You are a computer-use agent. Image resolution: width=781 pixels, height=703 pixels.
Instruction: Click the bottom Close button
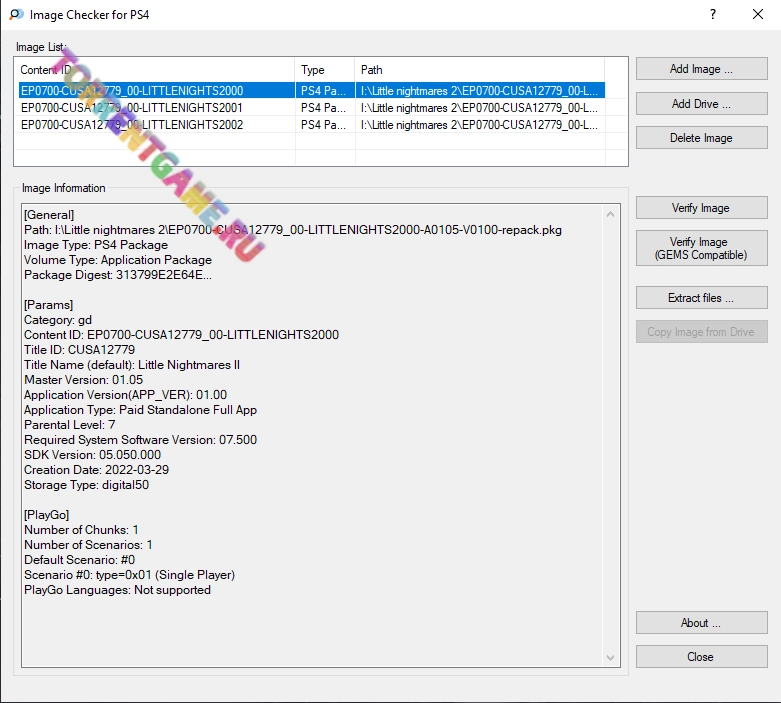click(x=701, y=657)
